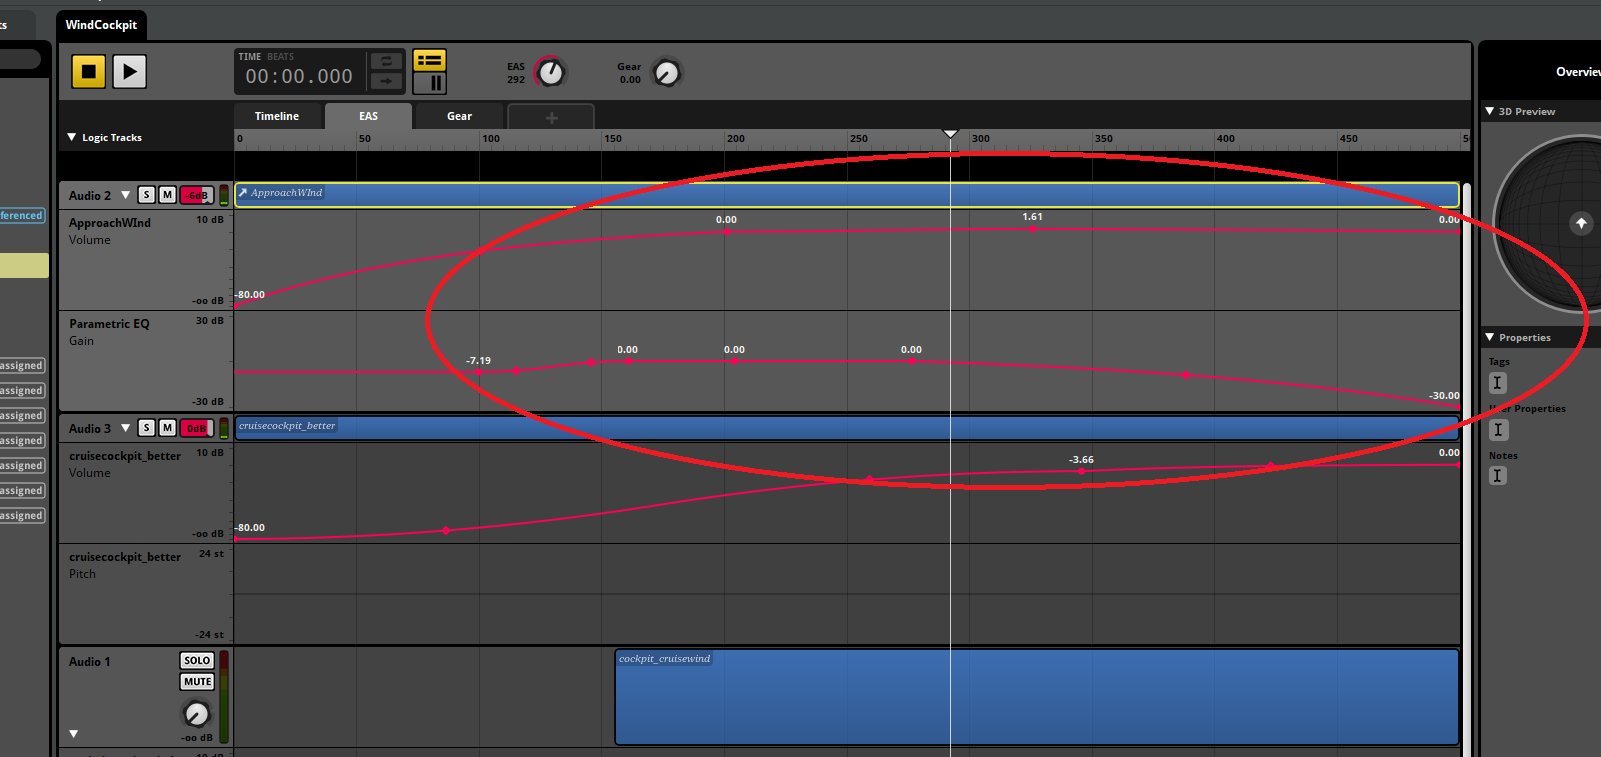Select the 1.61 ApproachWInd volume automation point
The image size is (1601, 757).
(x=1032, y=229)
